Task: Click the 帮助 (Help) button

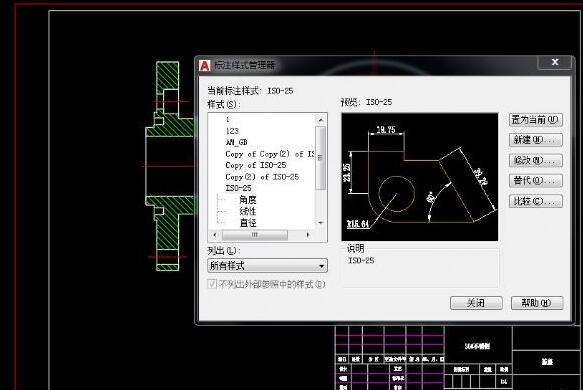Action: pyautogui.click(x=537, y=303)
